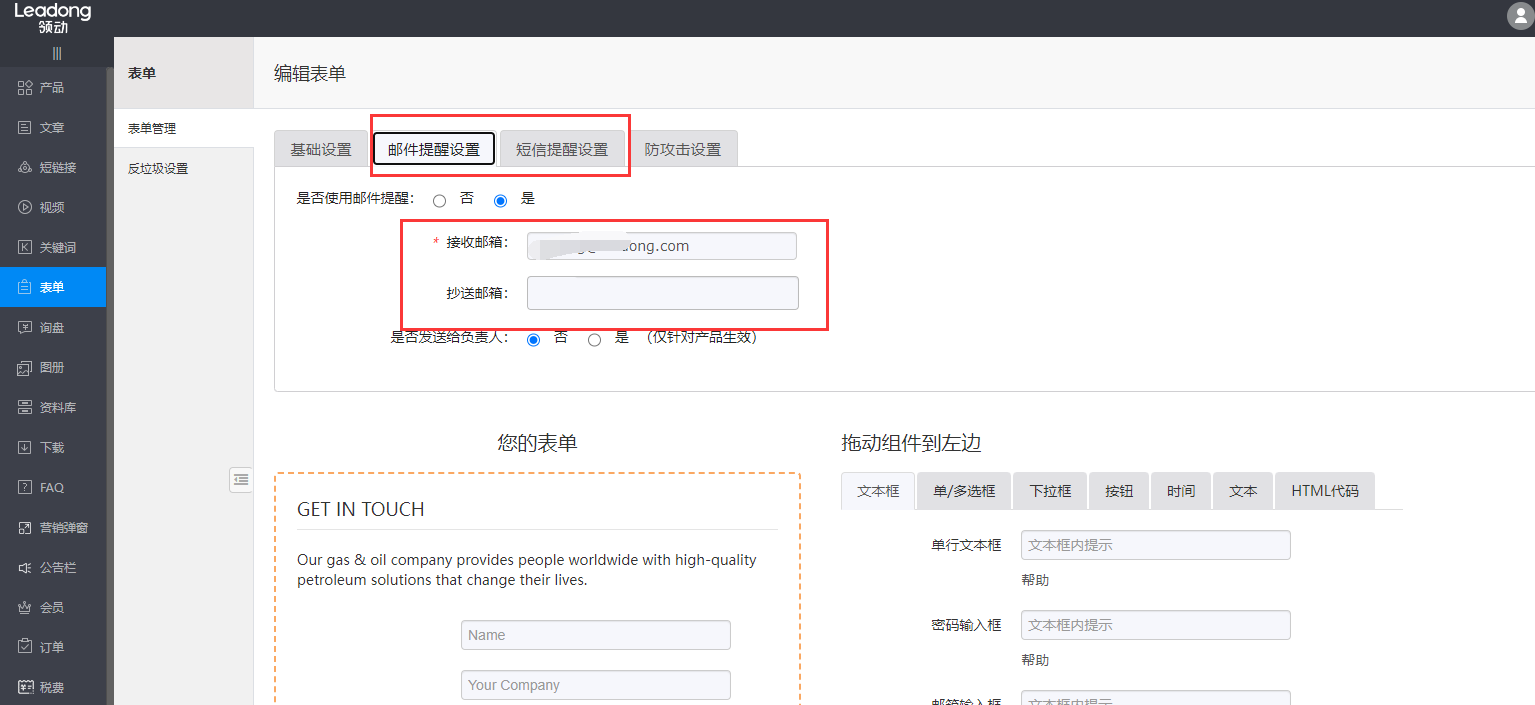Click the panel collapse icon beside the form
The width and height of the screenshot is (1535, 705).
click(x=240, y=479)
